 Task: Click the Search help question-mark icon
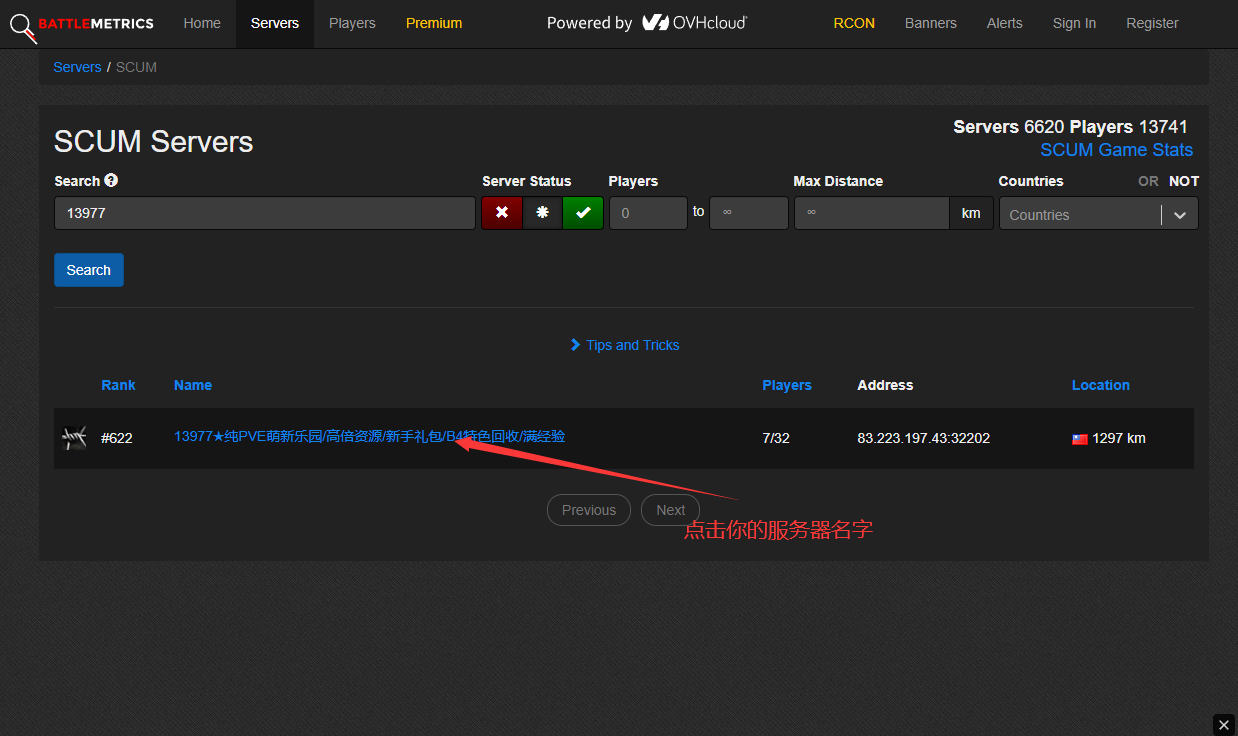111,180
